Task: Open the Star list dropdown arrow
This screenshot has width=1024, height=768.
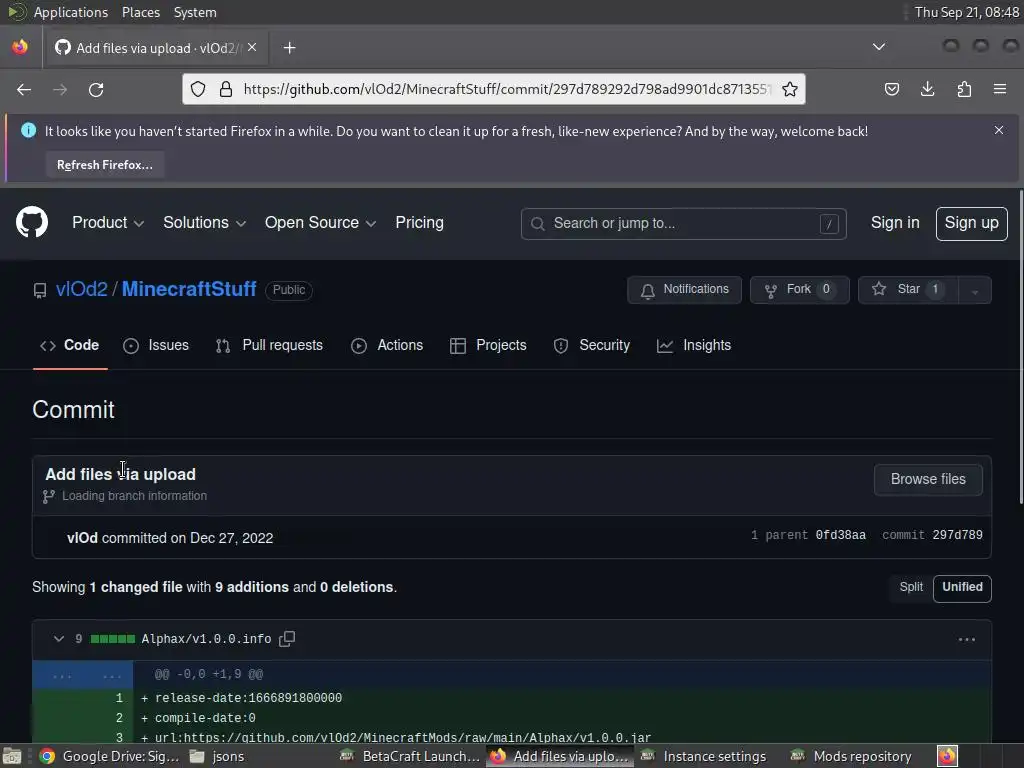Action: pyautogui.click(x=974, y=290)
